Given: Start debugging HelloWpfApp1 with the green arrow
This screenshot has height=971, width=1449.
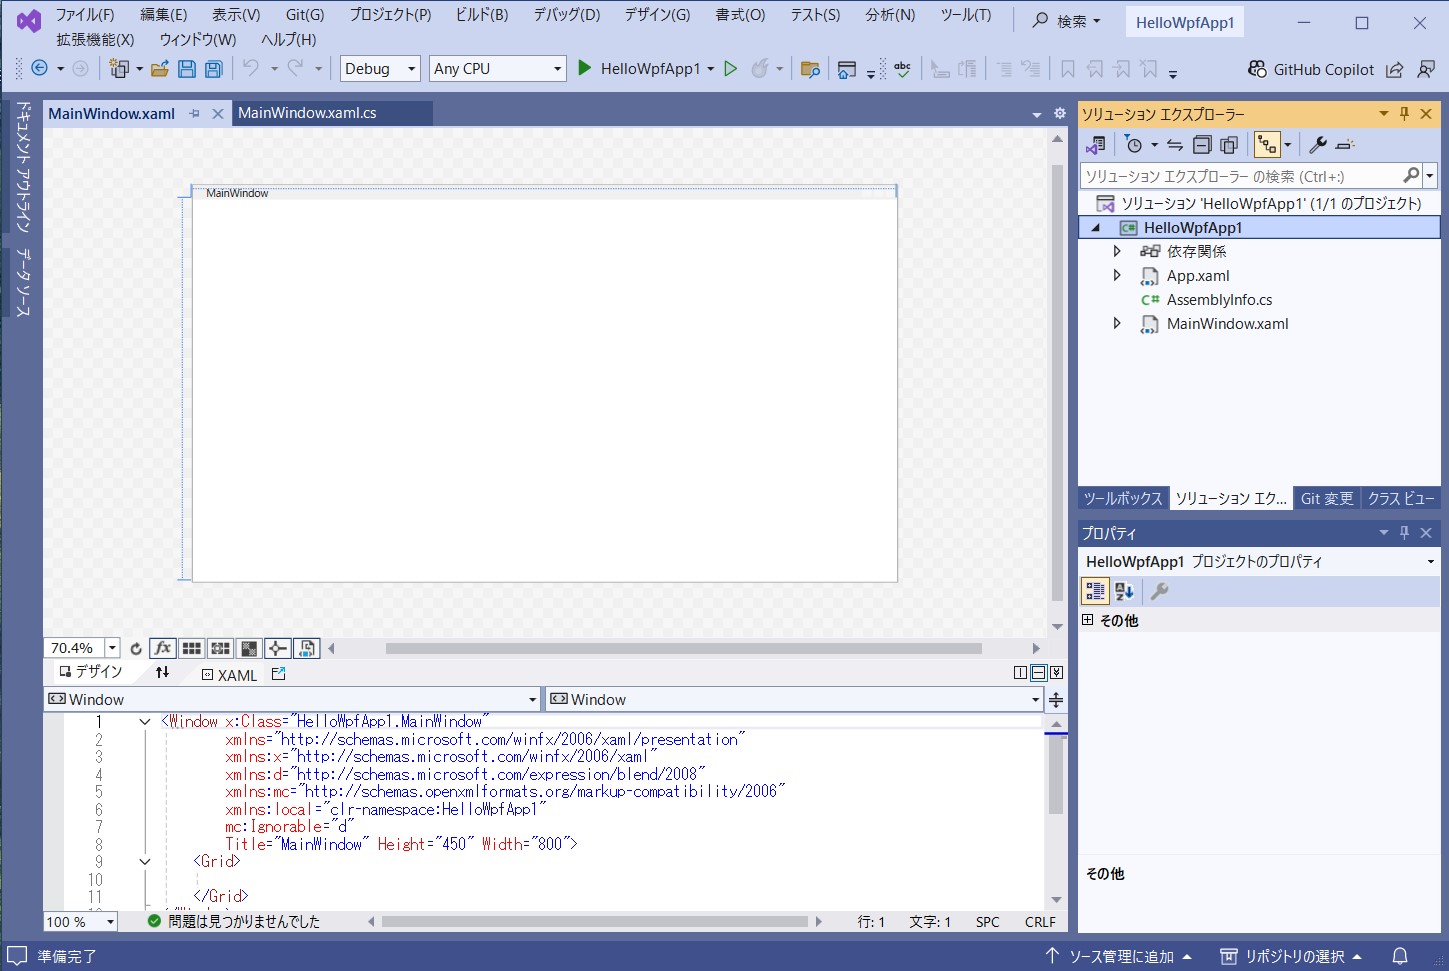Looking at the screenshot, I should point(584,68).
